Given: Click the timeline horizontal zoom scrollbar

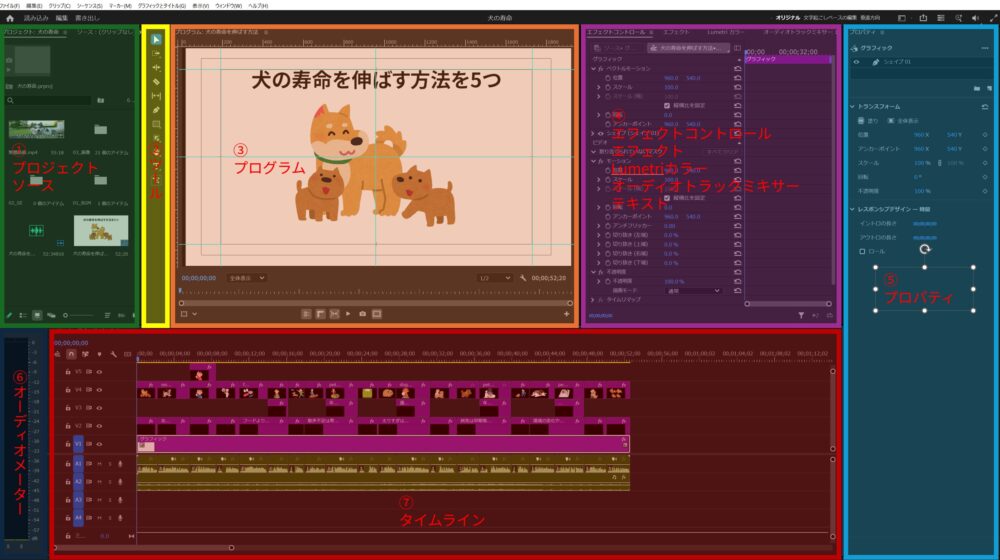Looking at the screenshot, I should click(x=143, y=548).
